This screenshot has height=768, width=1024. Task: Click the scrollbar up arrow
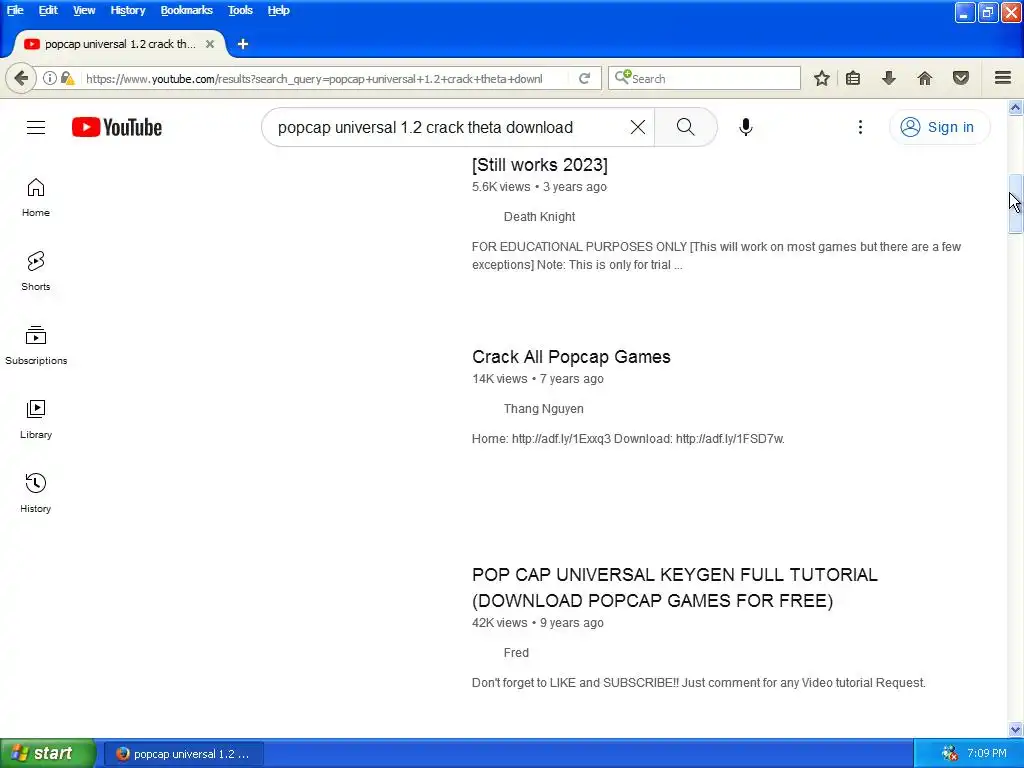(1015, 108)
